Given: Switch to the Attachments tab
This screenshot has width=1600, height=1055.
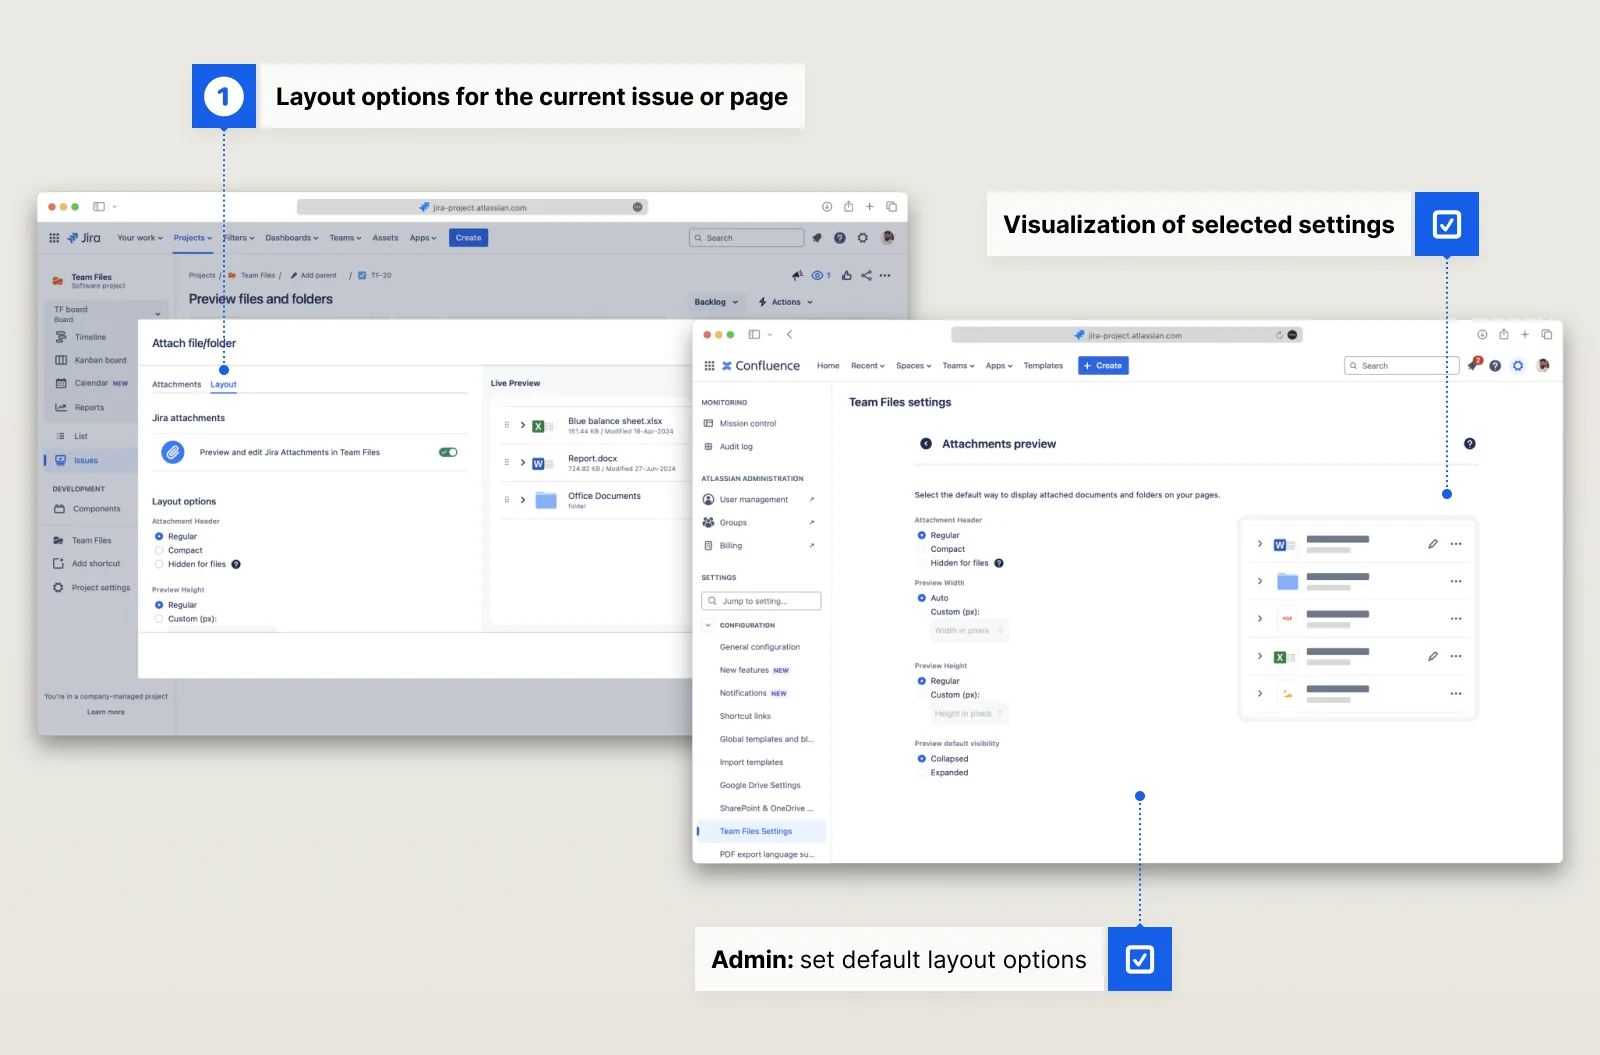Looking at the screenshot, I should [x=176, y=384].
